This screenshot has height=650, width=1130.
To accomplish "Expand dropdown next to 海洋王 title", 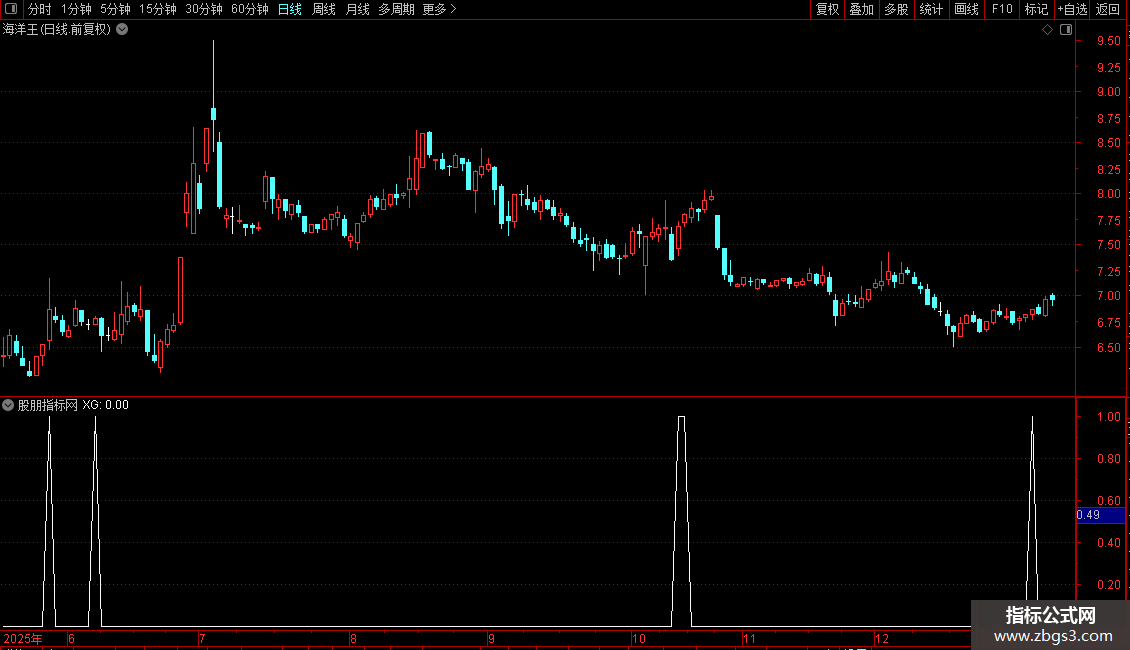I will (123, 30).
